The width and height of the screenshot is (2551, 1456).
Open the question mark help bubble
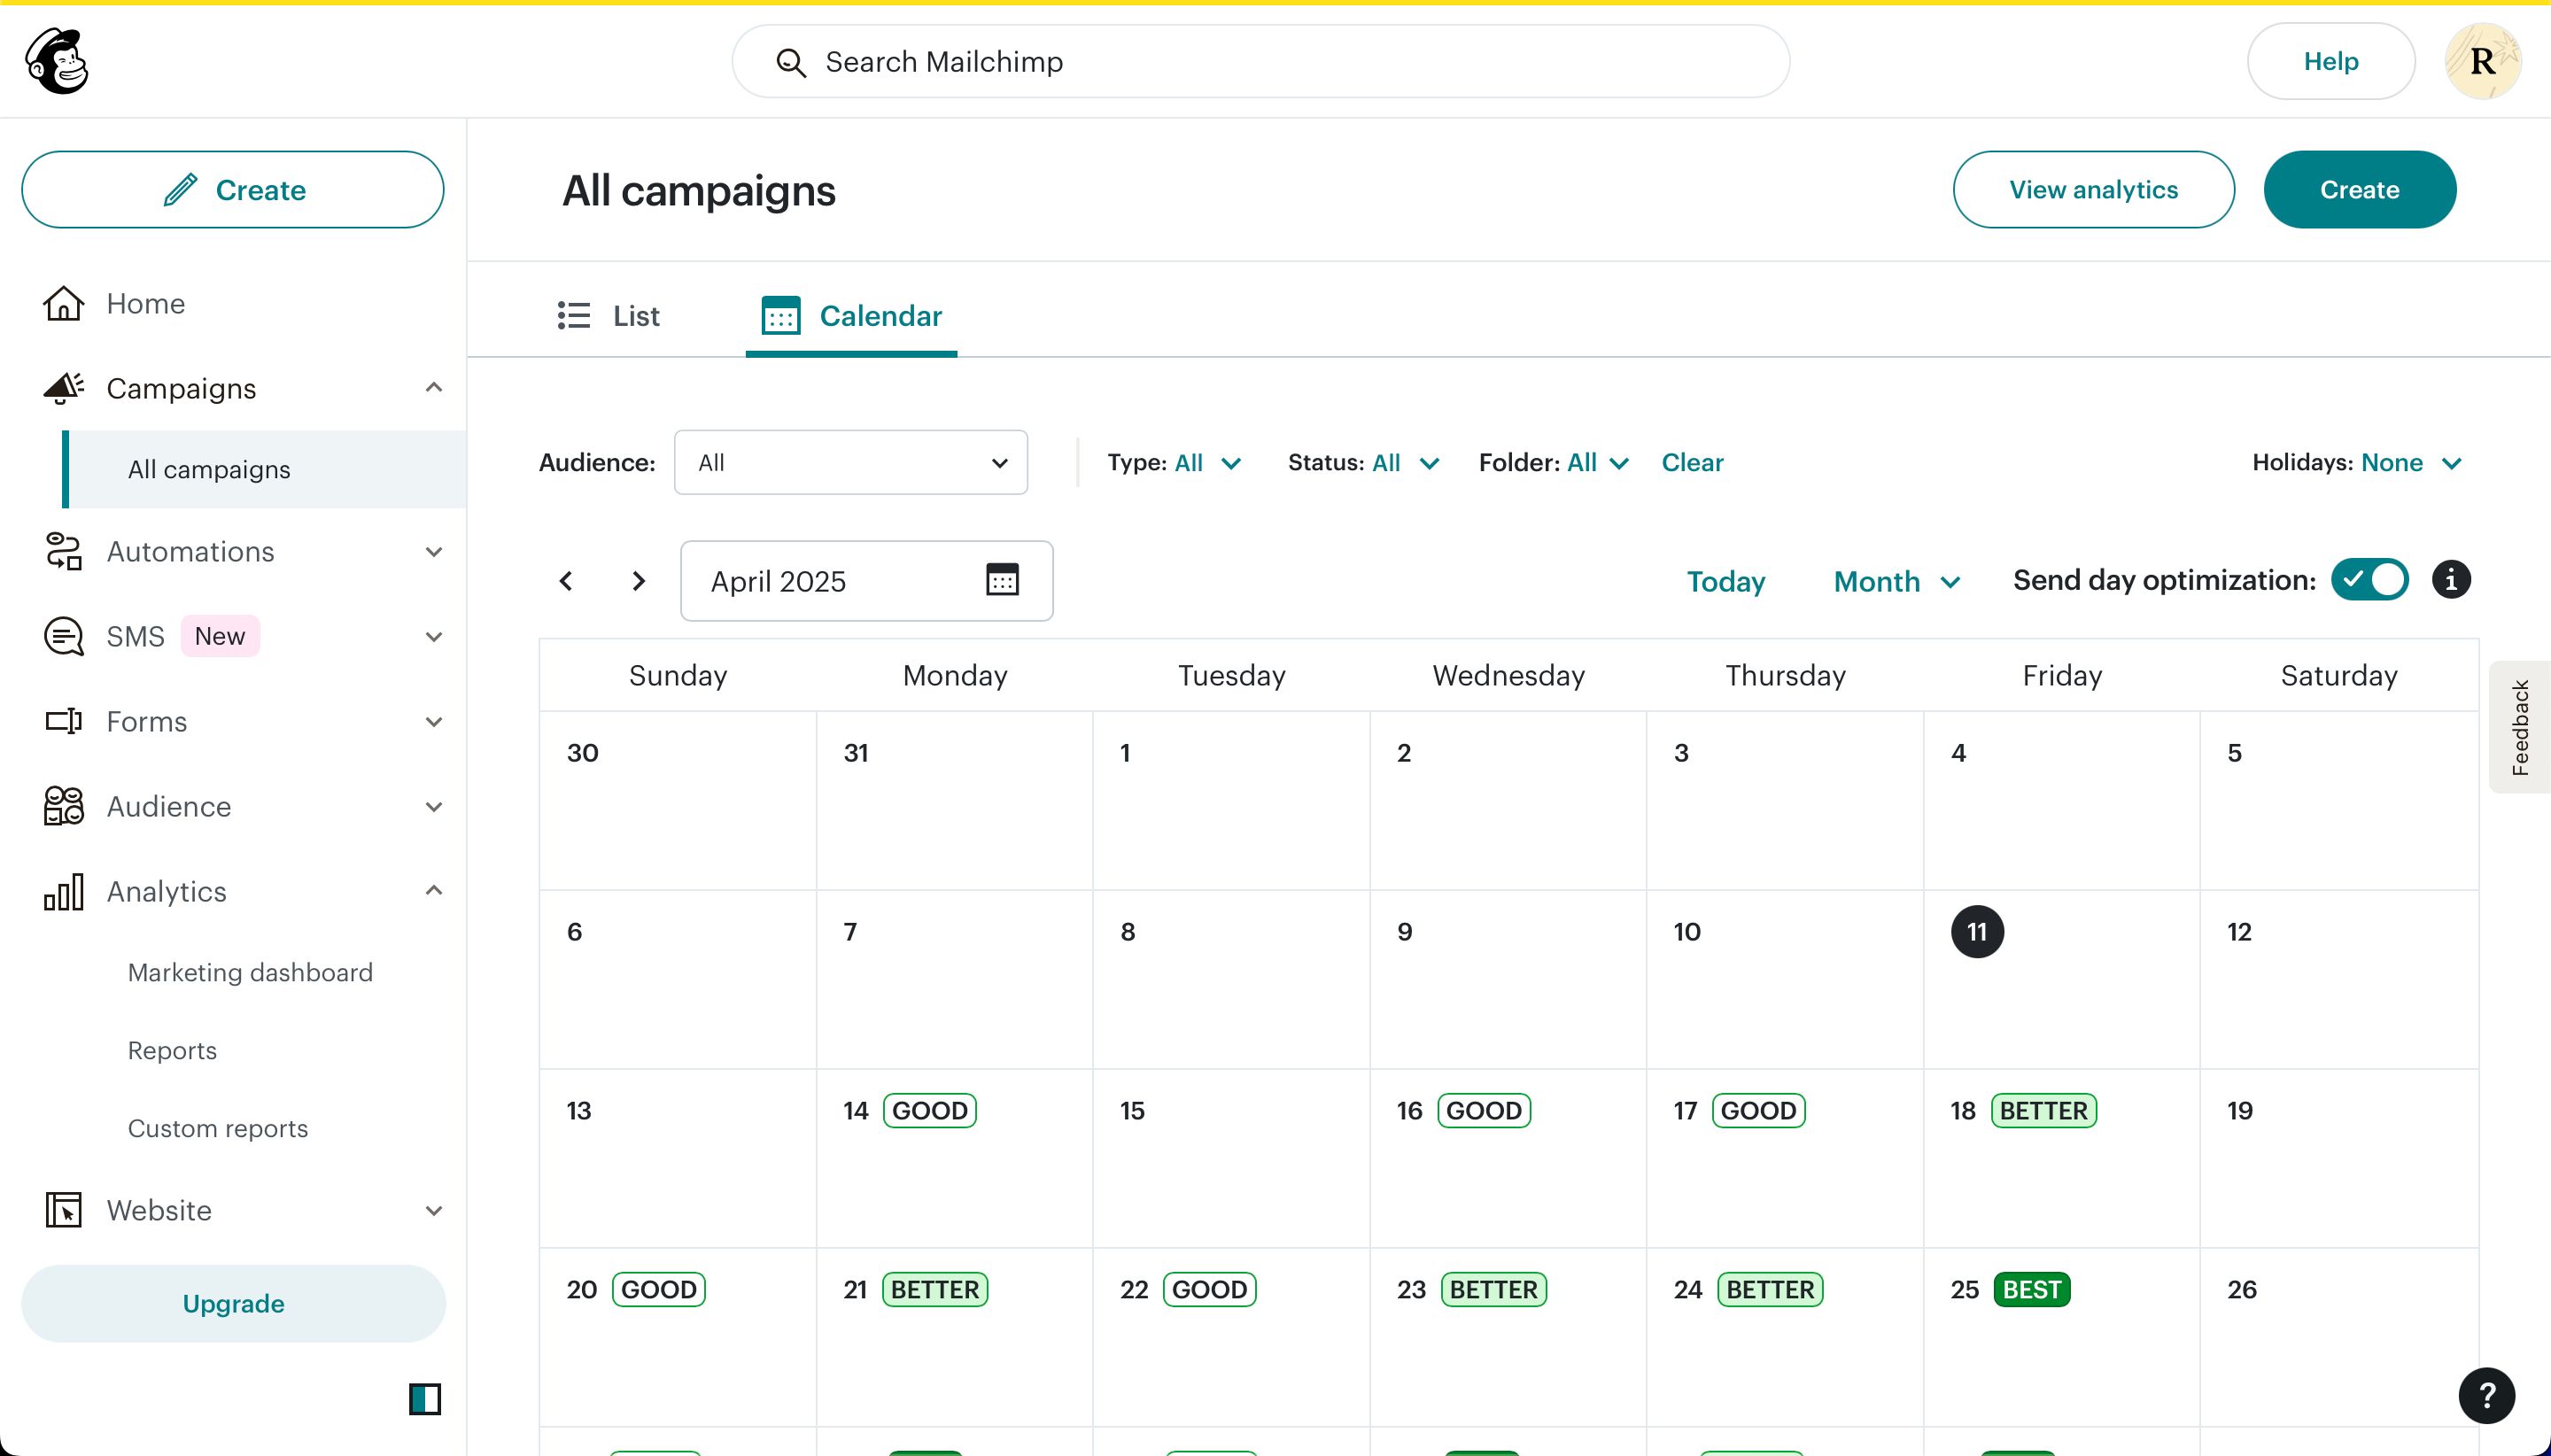2486,1395
